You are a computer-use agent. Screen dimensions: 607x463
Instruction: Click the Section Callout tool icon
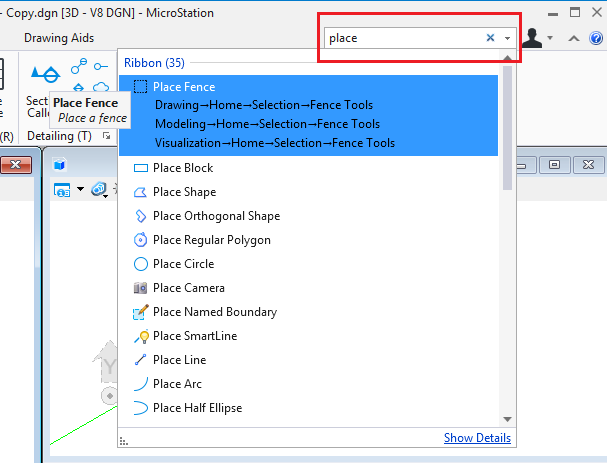46,74
